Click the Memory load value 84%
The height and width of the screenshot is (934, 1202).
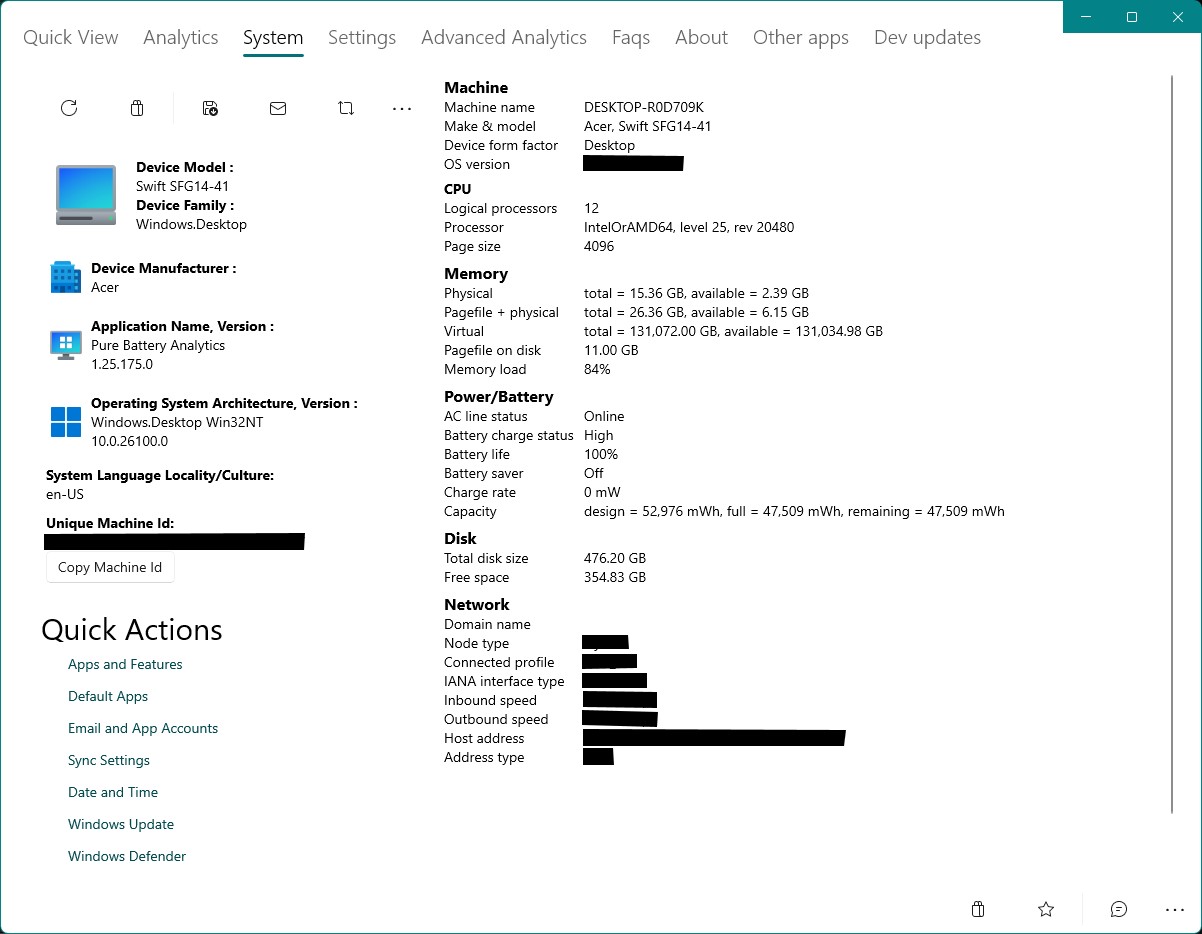pyautogui.click(x=597, y=369)
